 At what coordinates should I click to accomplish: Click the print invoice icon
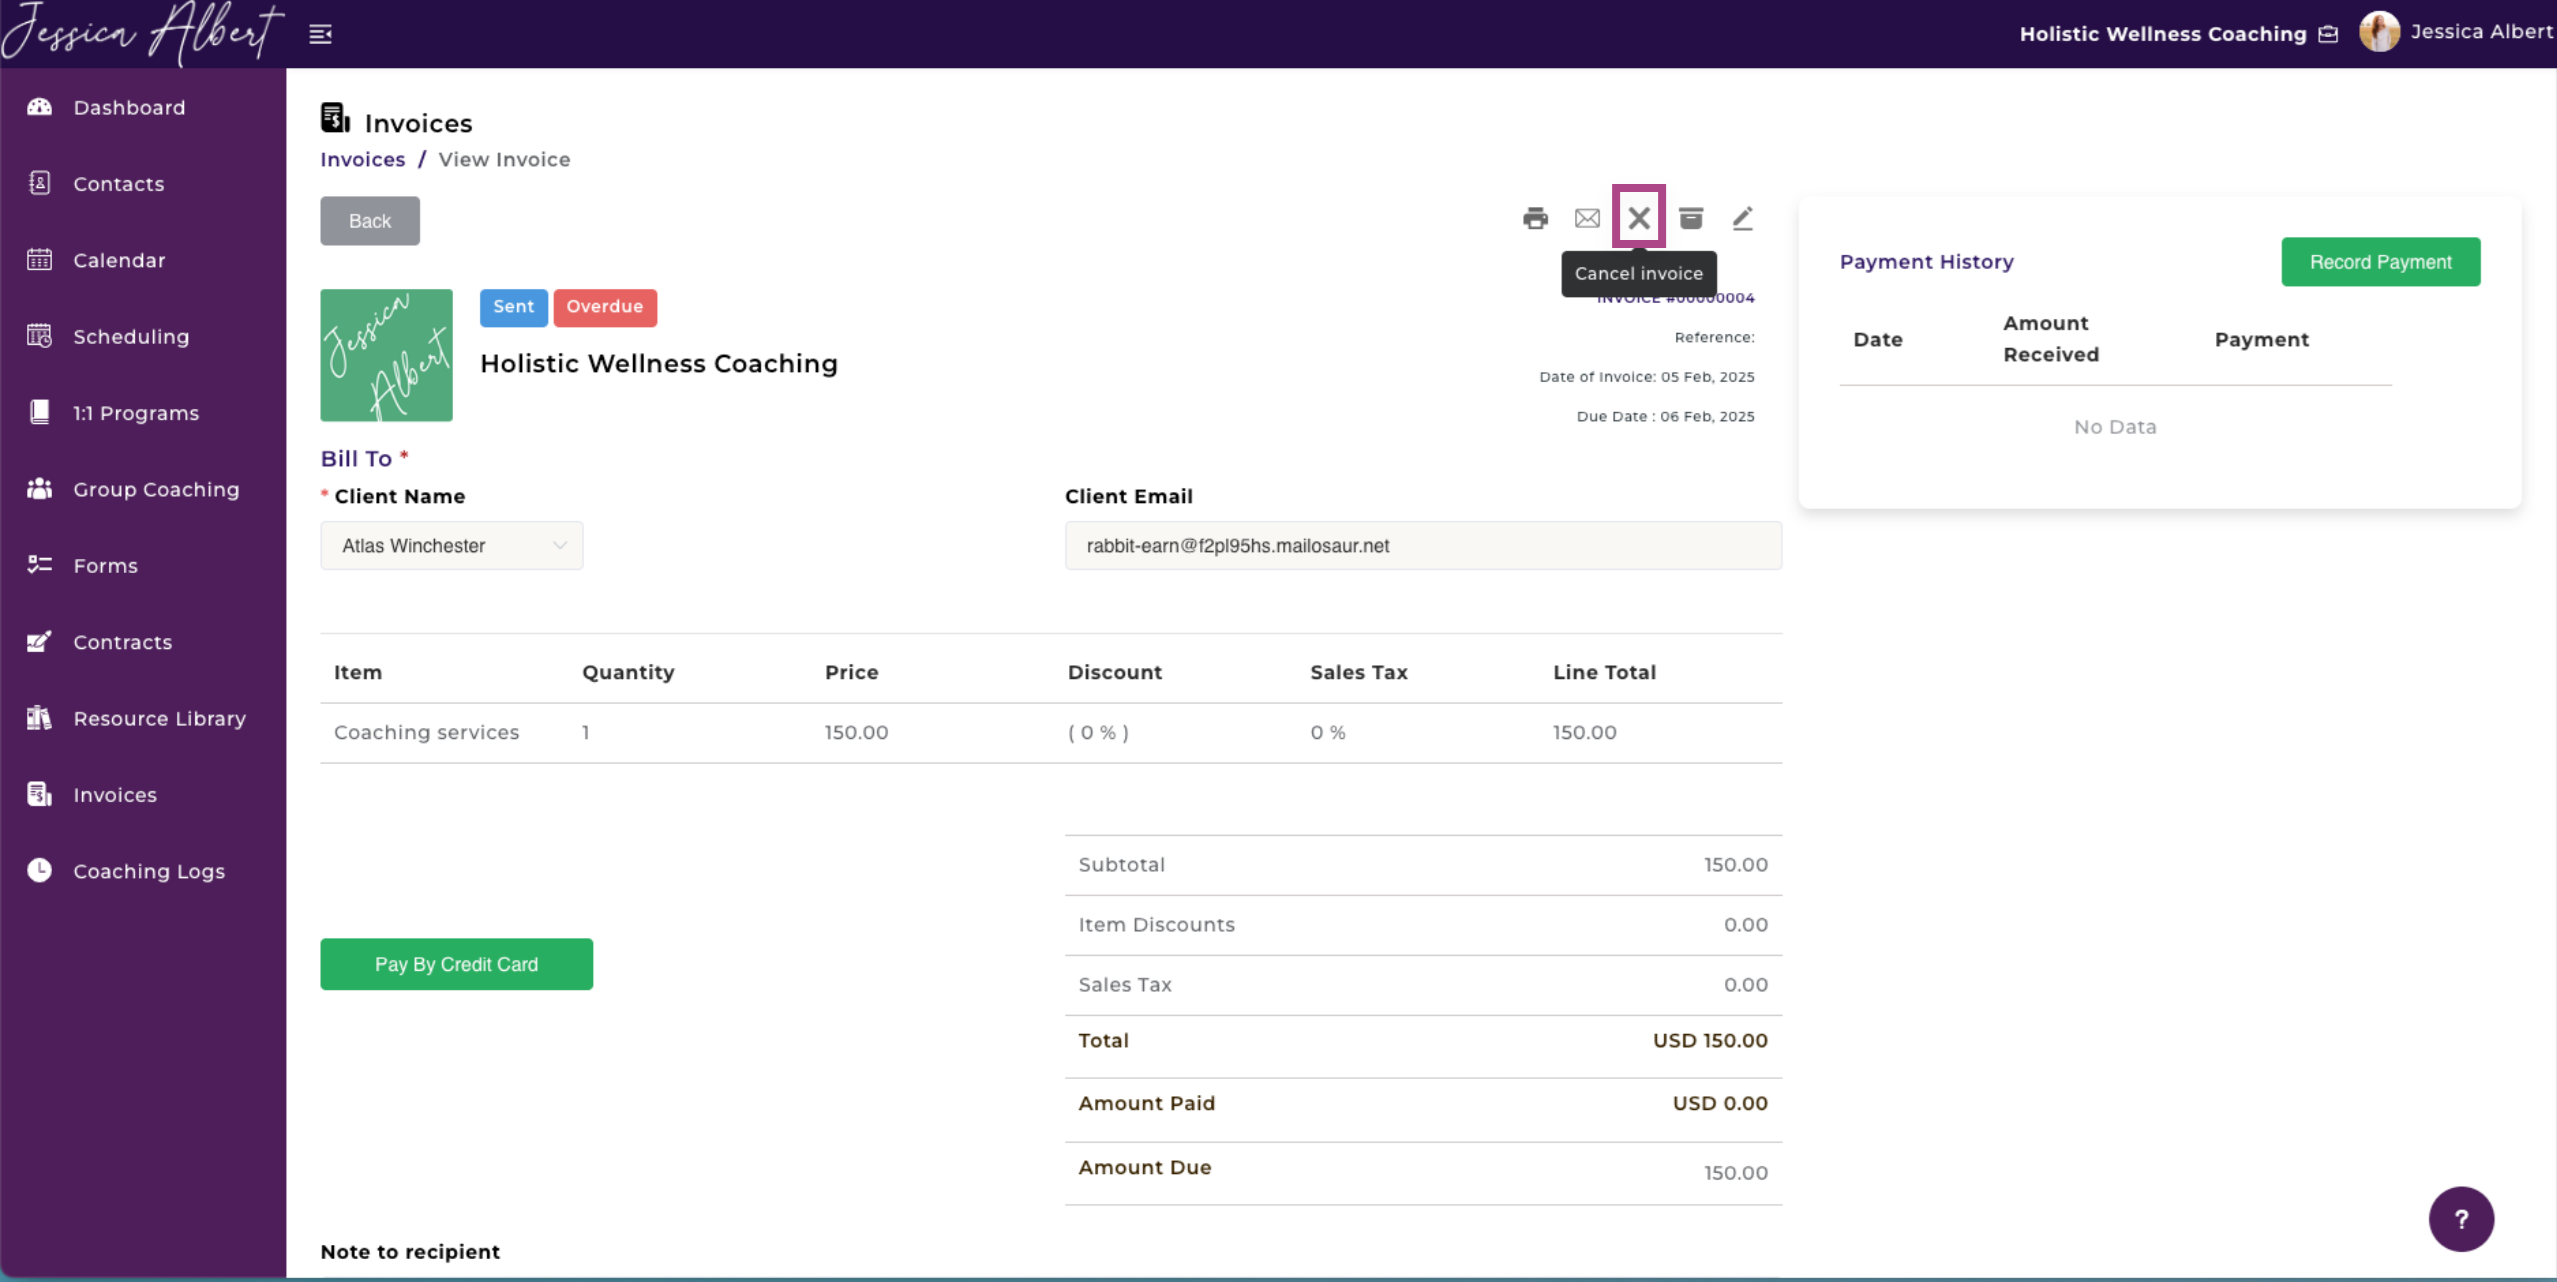tap(1535, 218)
